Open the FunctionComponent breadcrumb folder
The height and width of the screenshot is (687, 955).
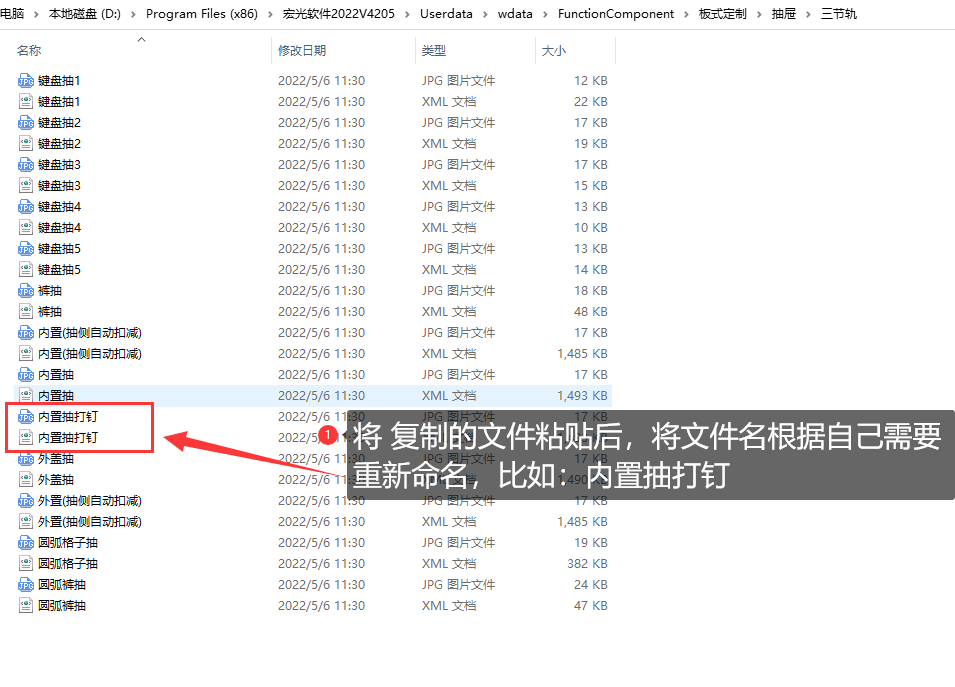[x=616, y=14]
